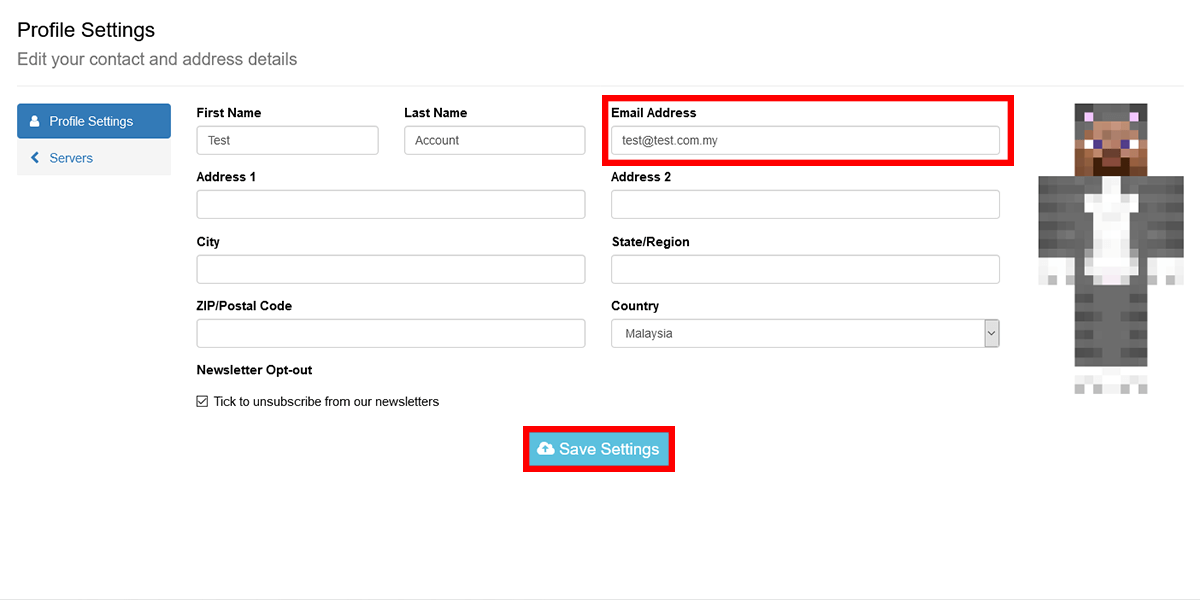Click the cloud icon inside Save Settings button

pos(546,448)
